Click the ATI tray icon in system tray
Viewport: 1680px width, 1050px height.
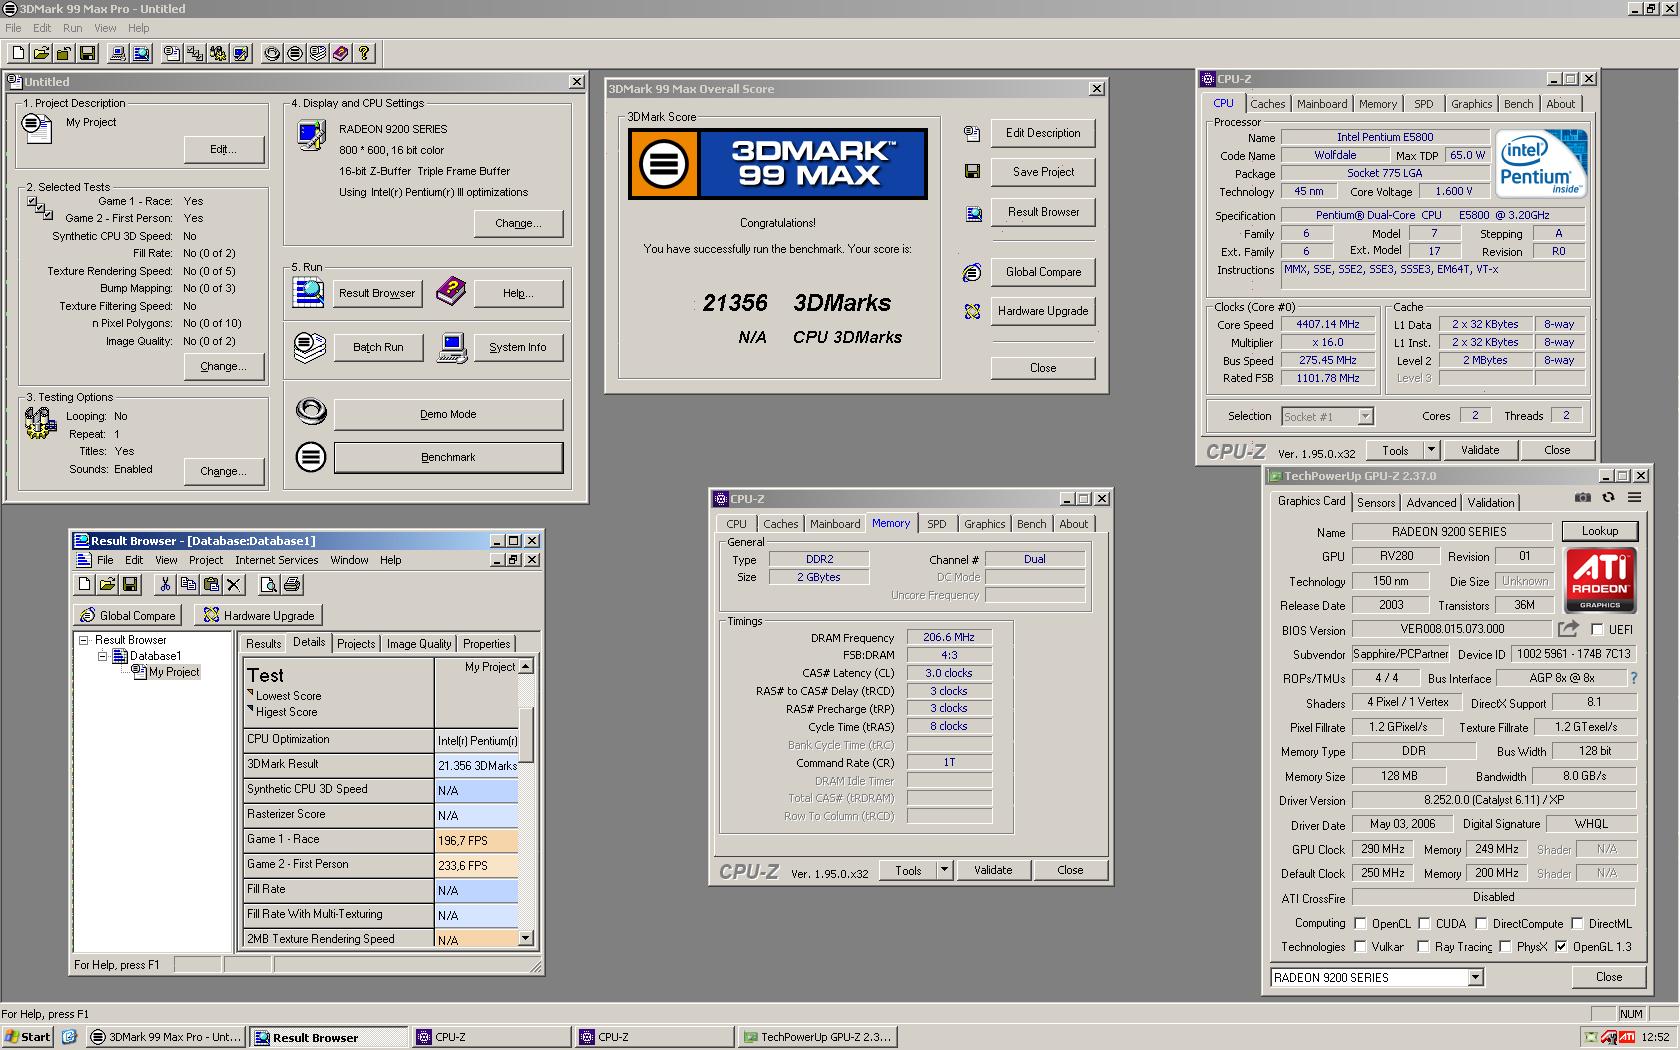pos(1627,1037)
